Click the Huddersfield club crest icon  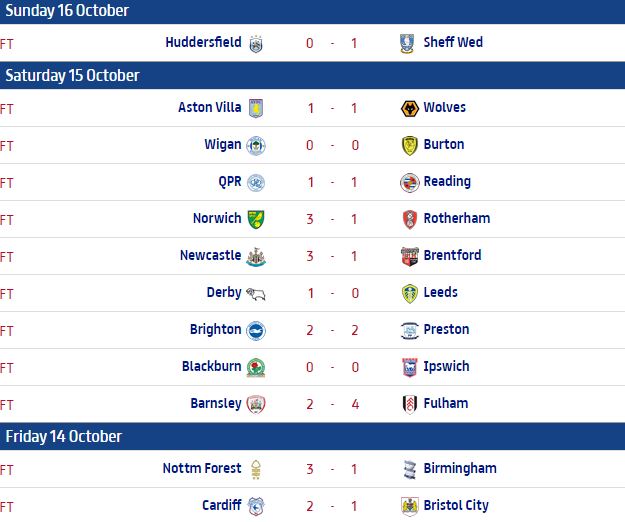pyautogui.click(x=256, y=43)
